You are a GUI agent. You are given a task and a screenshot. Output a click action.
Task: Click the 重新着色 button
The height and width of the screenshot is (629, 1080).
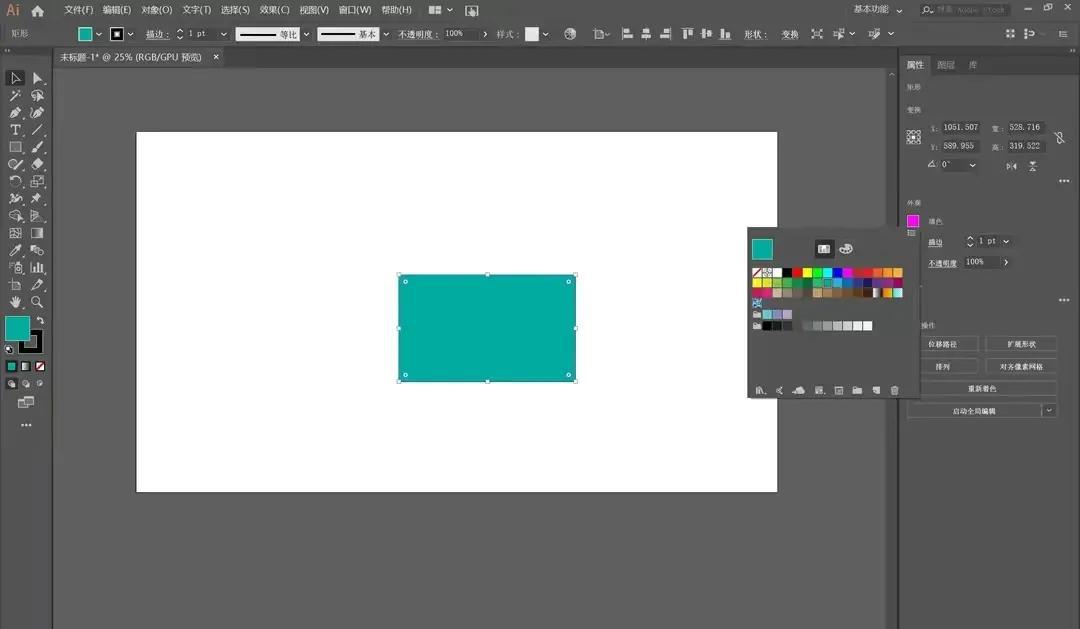point(981,388)
